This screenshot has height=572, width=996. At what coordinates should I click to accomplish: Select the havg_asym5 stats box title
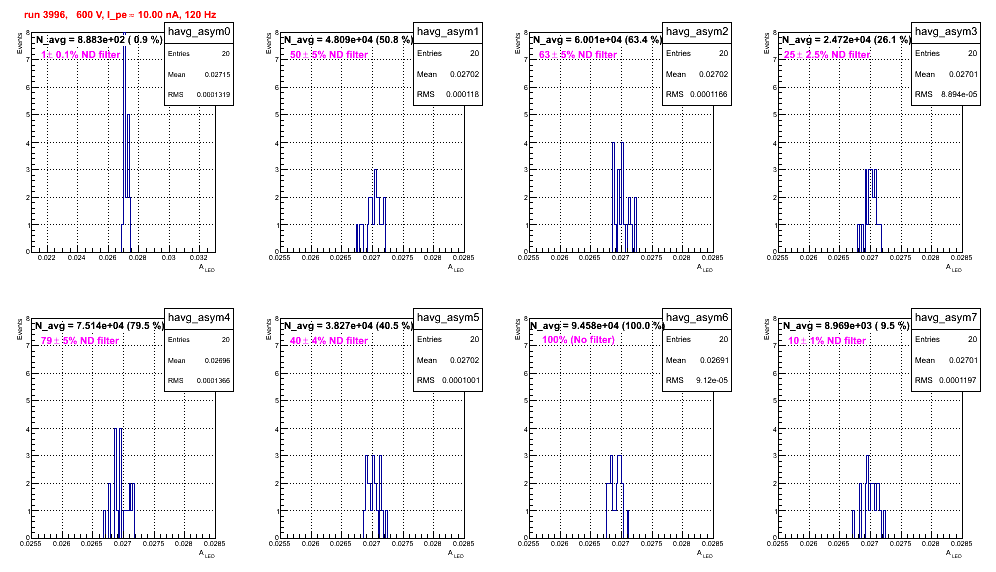pos(448,317)
